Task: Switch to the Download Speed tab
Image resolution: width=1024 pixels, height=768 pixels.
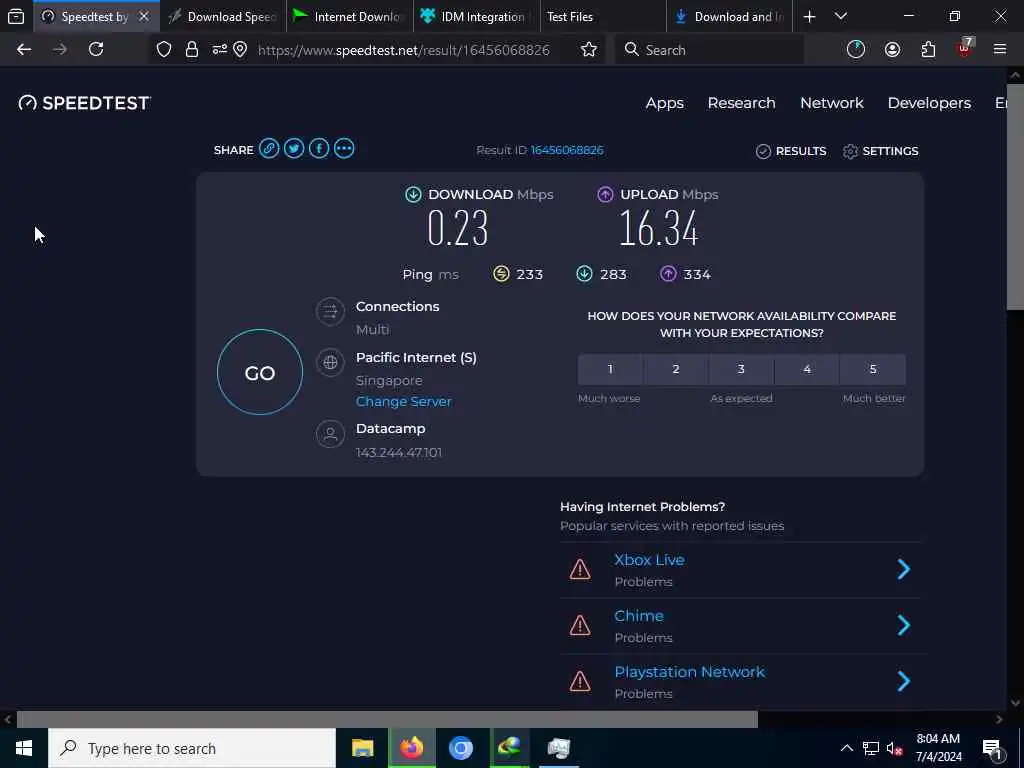Action: 223,17
